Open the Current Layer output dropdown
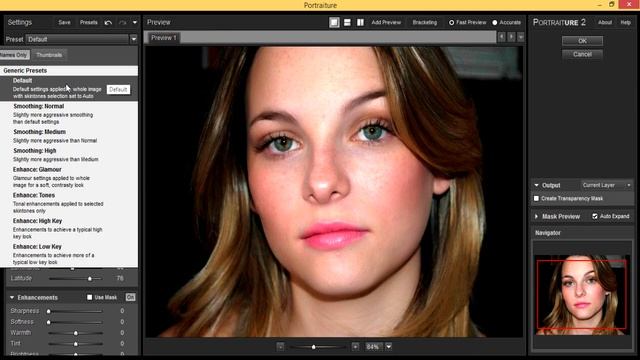640x360 pixels. [607, 185]
